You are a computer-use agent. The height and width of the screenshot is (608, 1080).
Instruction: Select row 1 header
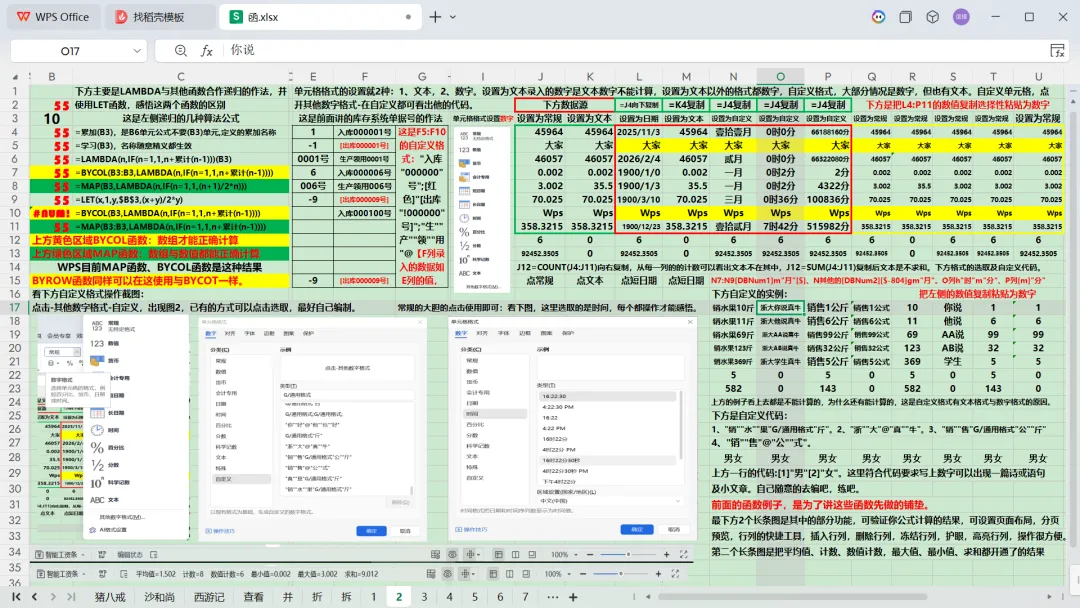click(15, 91)
